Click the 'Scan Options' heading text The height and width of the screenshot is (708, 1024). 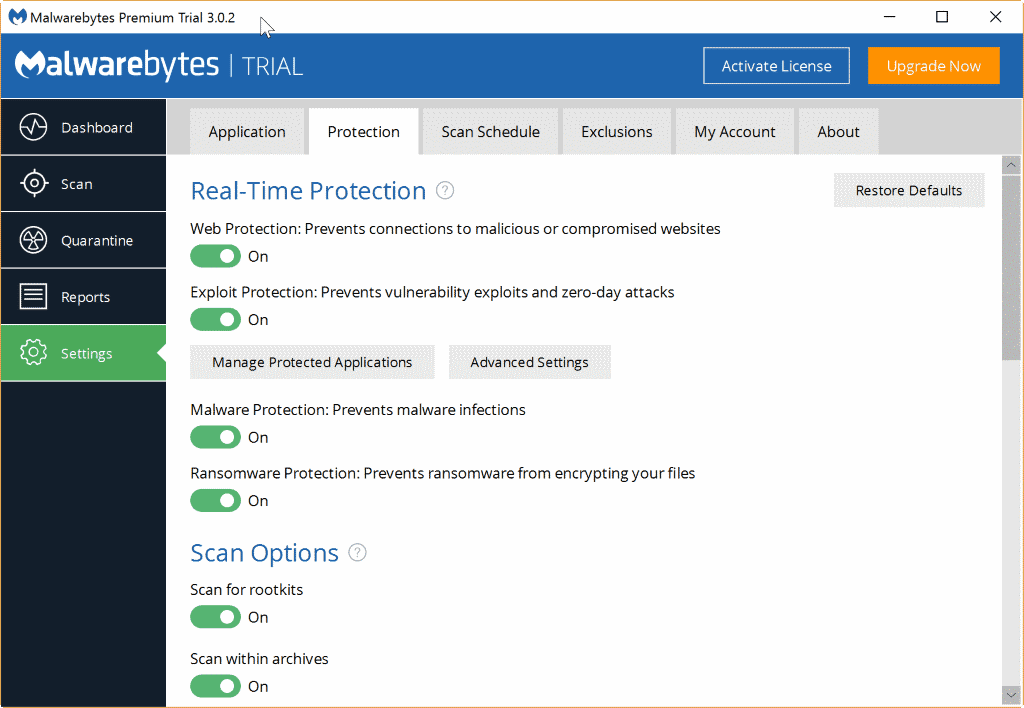pos(264,553)
